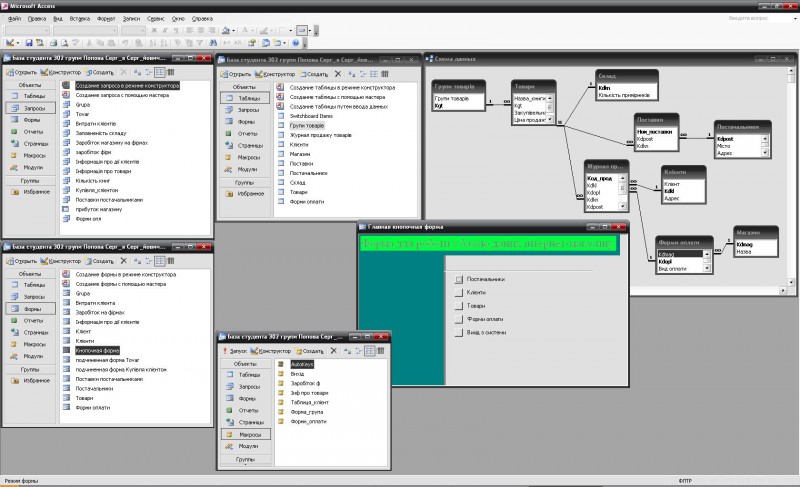Open the Правка menu
This screenshot has width=800, height=487.
tap(37, 18)
